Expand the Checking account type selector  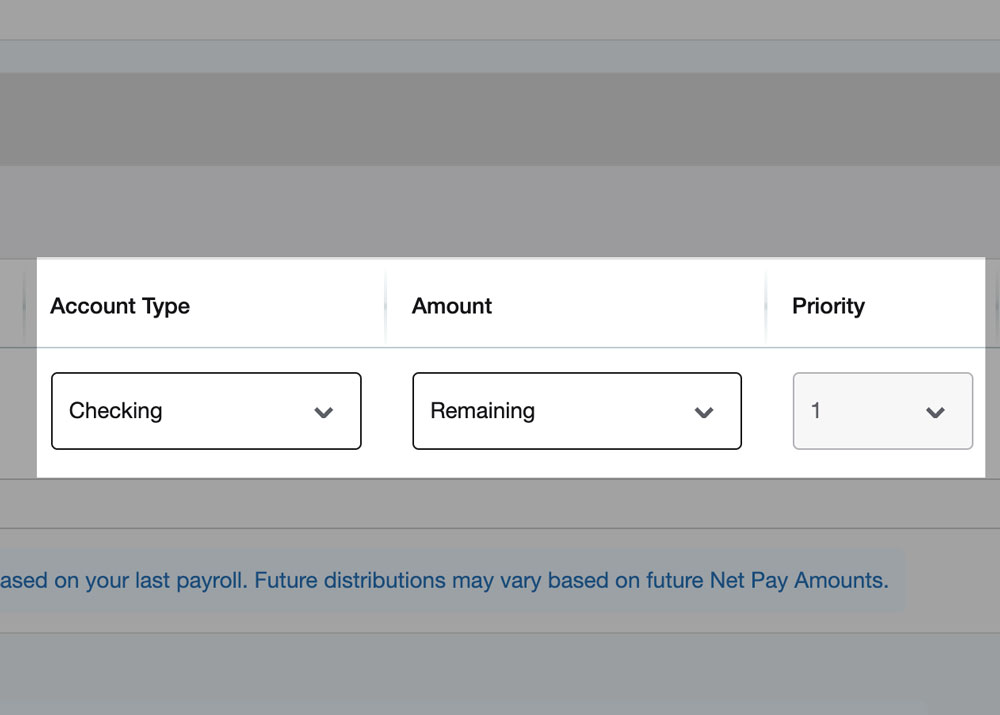click(x=205, y=410)
